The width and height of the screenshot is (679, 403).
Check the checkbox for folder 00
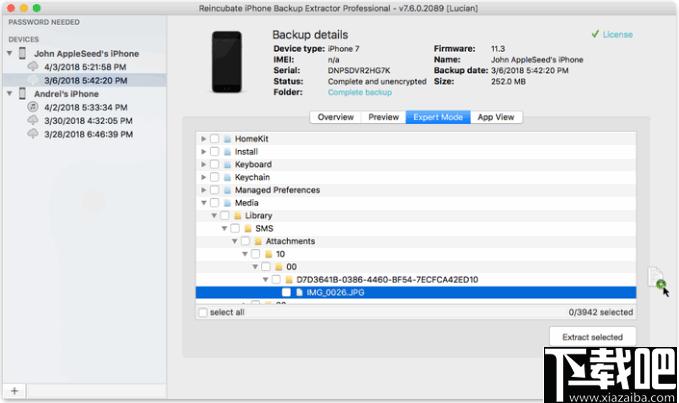[266, 267]
